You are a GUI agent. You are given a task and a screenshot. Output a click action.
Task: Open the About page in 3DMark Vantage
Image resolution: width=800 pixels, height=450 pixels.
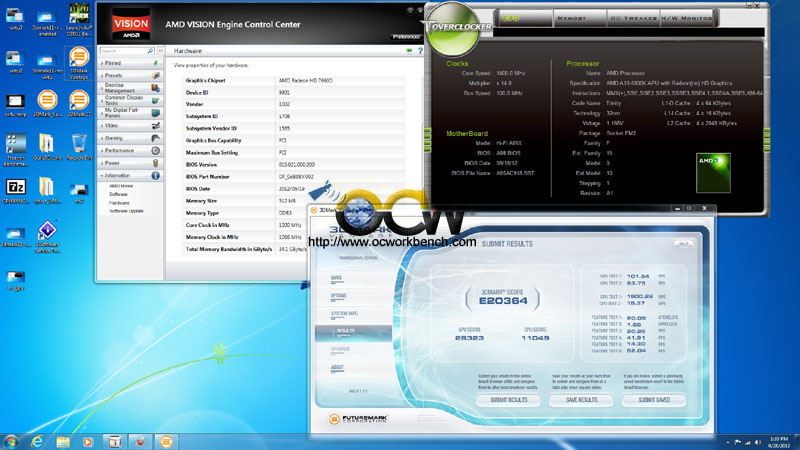click(x=337, y=368)
